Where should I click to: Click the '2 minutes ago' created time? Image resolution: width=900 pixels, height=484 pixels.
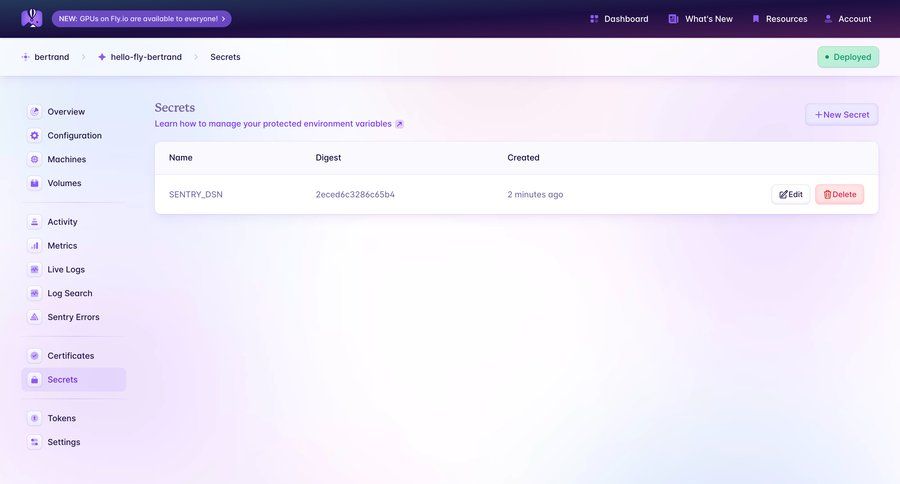click(x=535, y=195)
